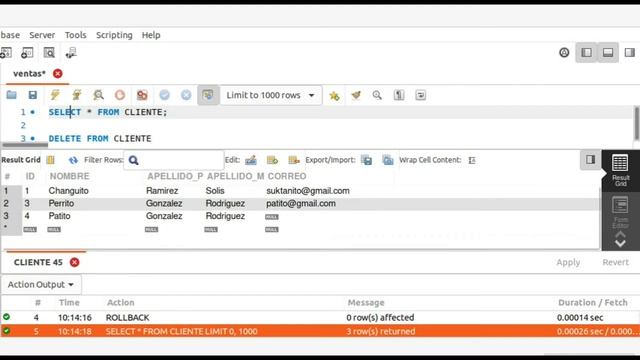Explain query plan magnifier-lightning icon
This screenshot has width=640, height=360.
pyautogui.click(x=98, y=95)
